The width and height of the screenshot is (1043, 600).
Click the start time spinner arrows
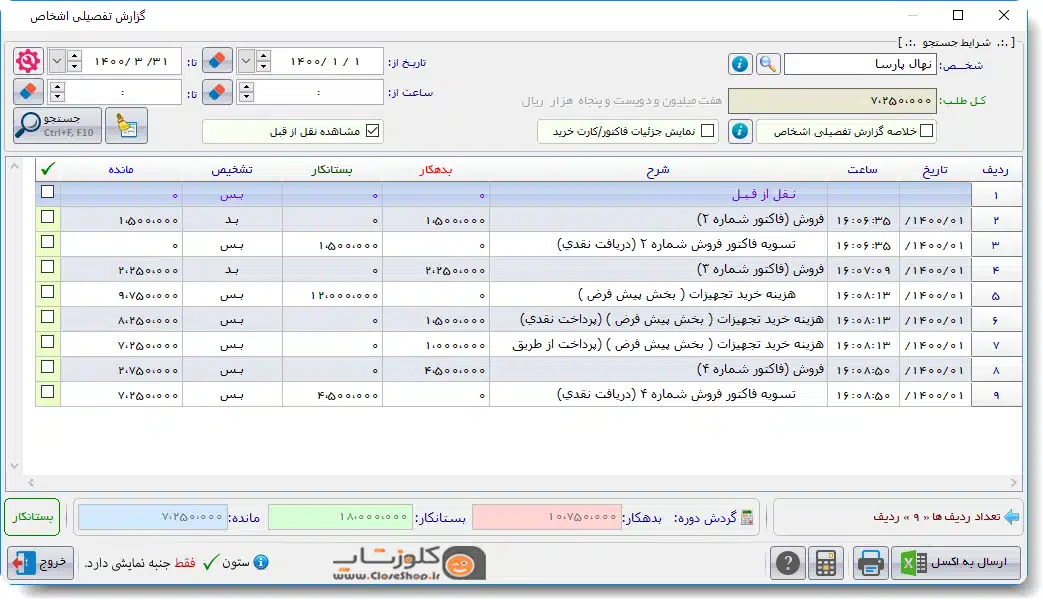246,92
